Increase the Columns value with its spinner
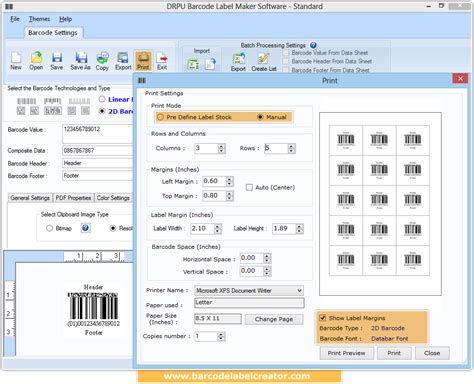Screen dimensions: 474x384 pyautogui.click(x=222, y=146)
